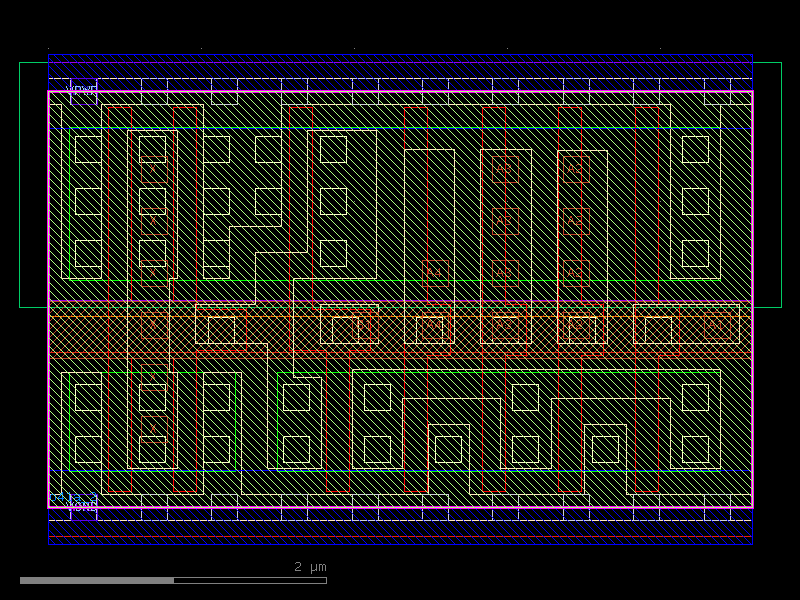Image resolution: width=800 pixels, height=600 pixels.
Task: Click the blue horizontal metal1 strap
Action: (x=400, y=128)
